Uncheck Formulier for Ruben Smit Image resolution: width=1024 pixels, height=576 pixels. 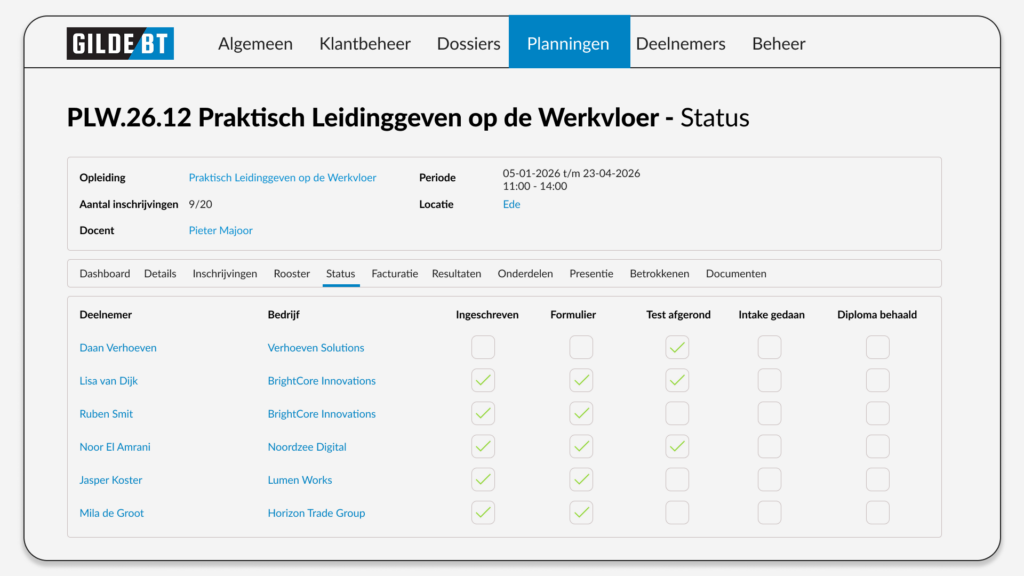[581, 414]
